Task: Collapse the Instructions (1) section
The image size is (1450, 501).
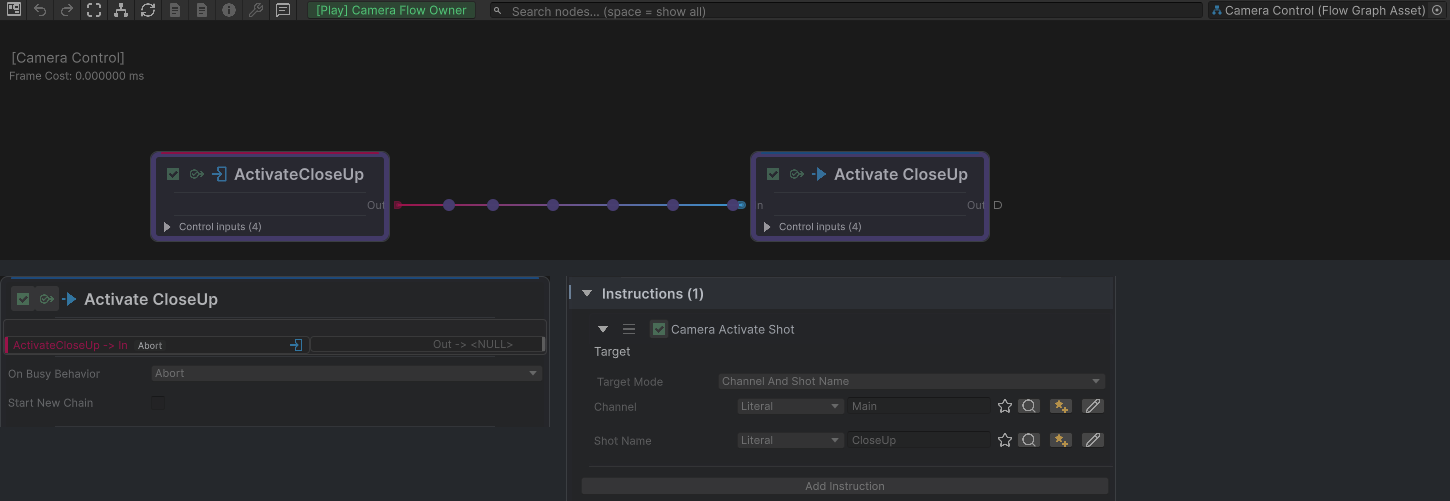Action: point(587,293)
